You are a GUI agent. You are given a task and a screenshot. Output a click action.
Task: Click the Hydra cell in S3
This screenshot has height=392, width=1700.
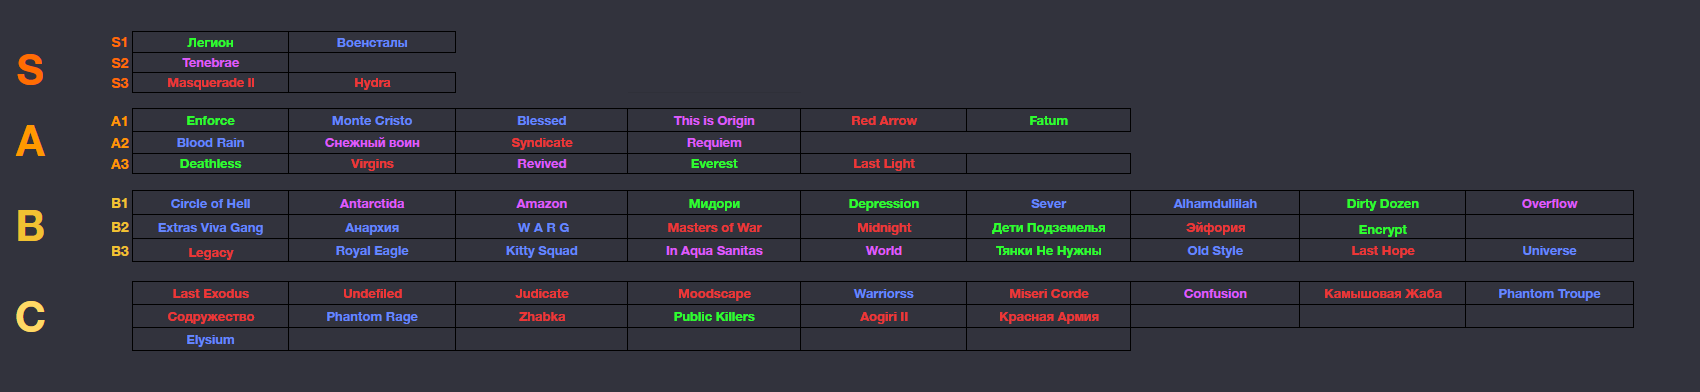tap(372, 82)
